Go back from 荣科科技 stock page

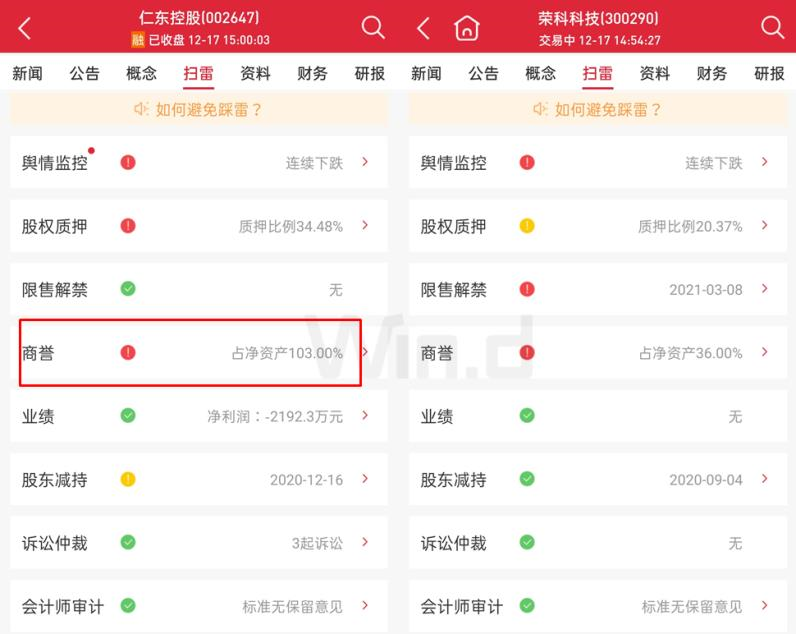point(423,28)
